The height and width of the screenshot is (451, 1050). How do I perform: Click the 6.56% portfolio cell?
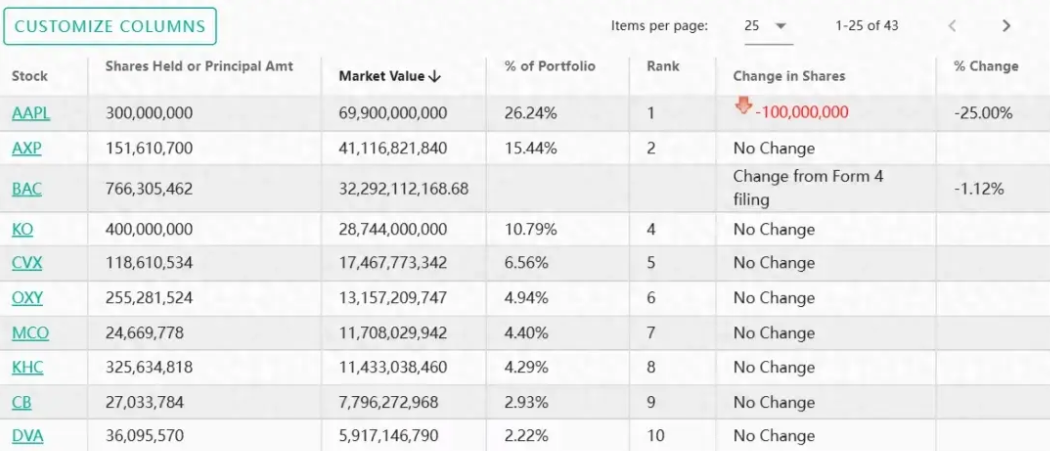pos(526,263)
